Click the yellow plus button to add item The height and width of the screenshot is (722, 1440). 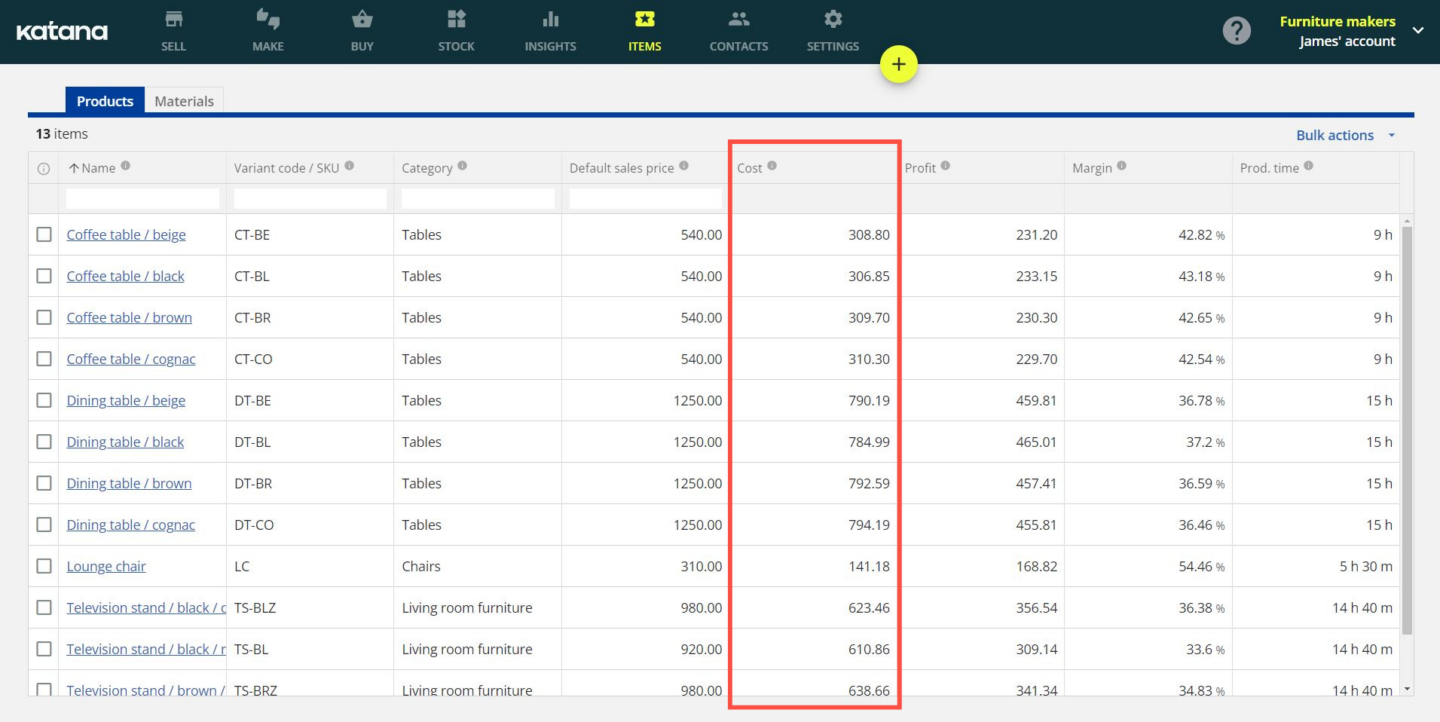click(898, 63)
